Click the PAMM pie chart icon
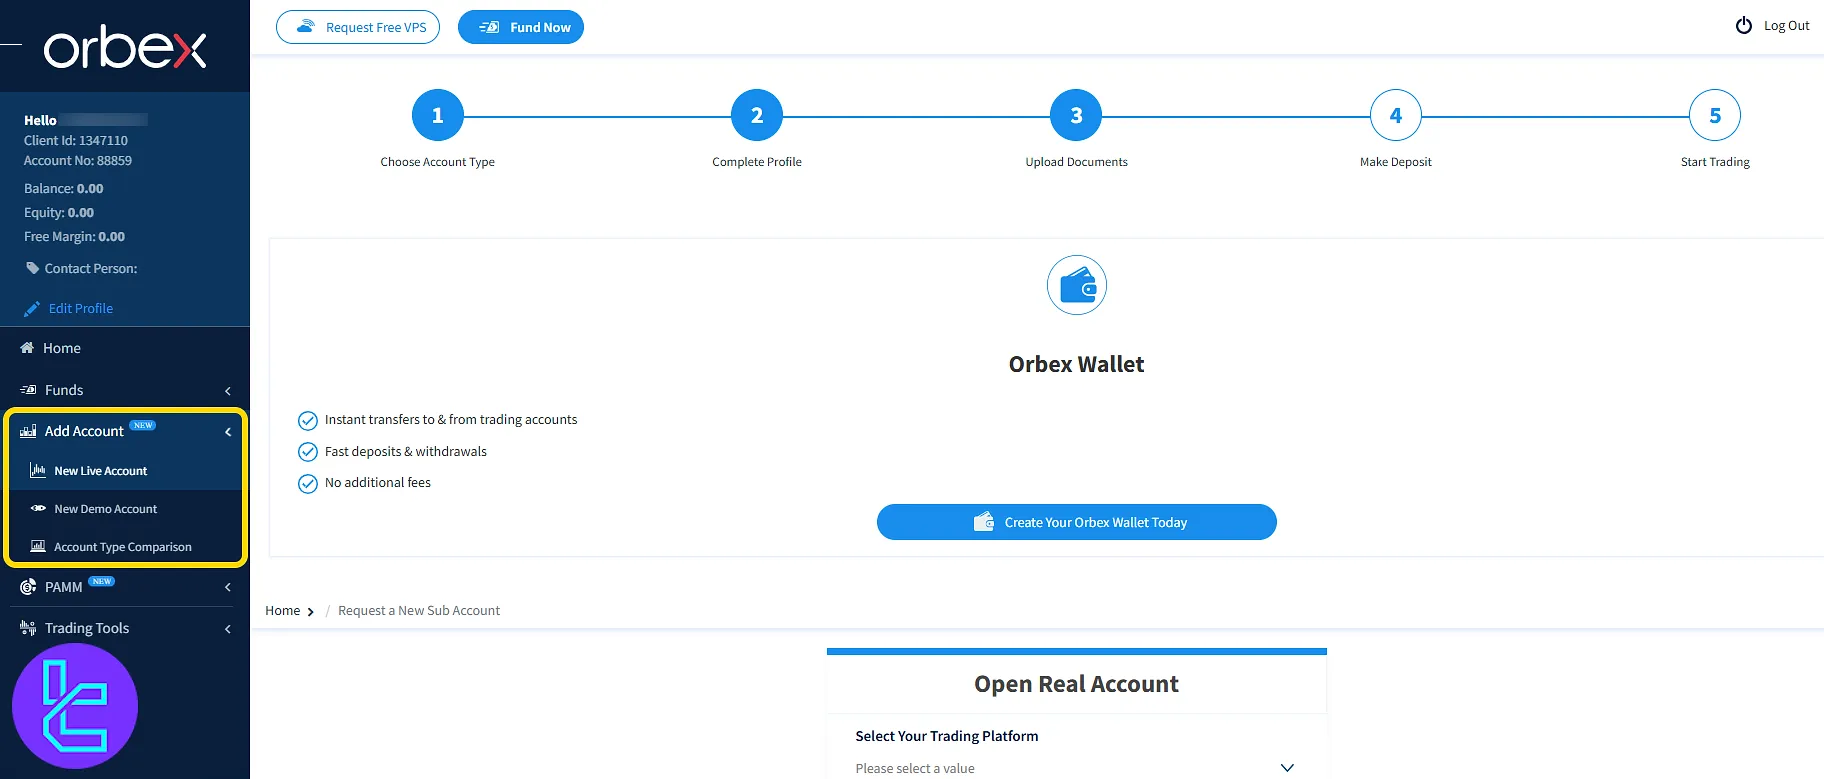The image size is (1824, 779). coord(28,587)
